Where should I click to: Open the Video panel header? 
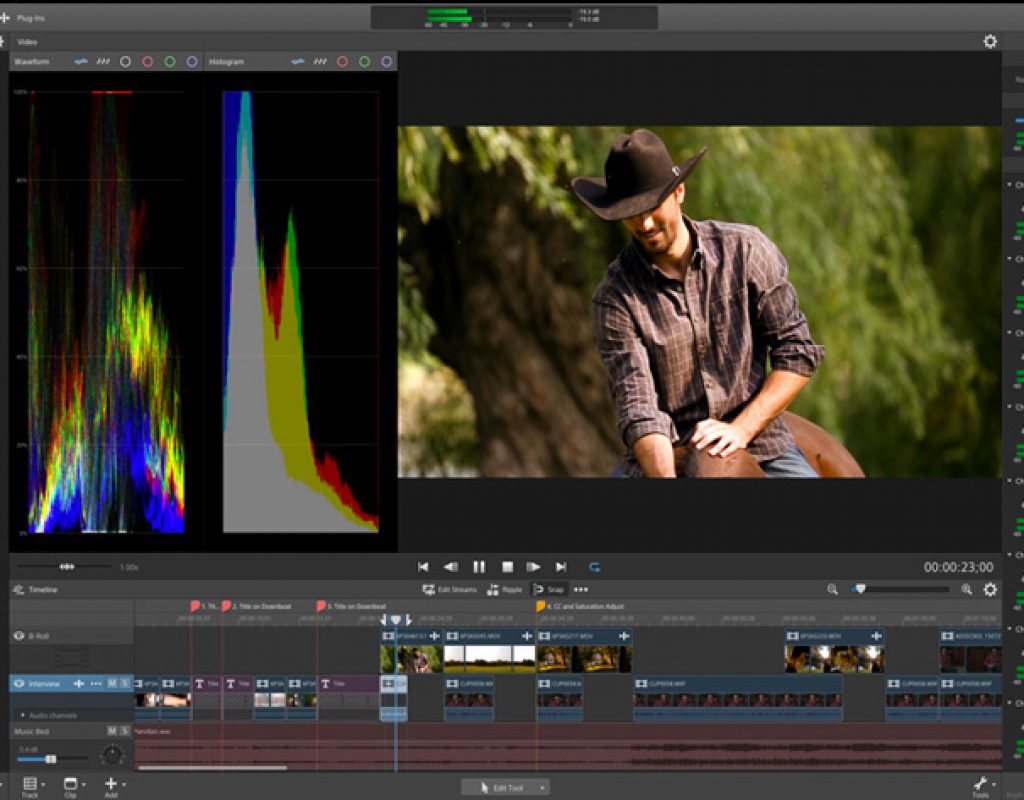pos(27,42)
